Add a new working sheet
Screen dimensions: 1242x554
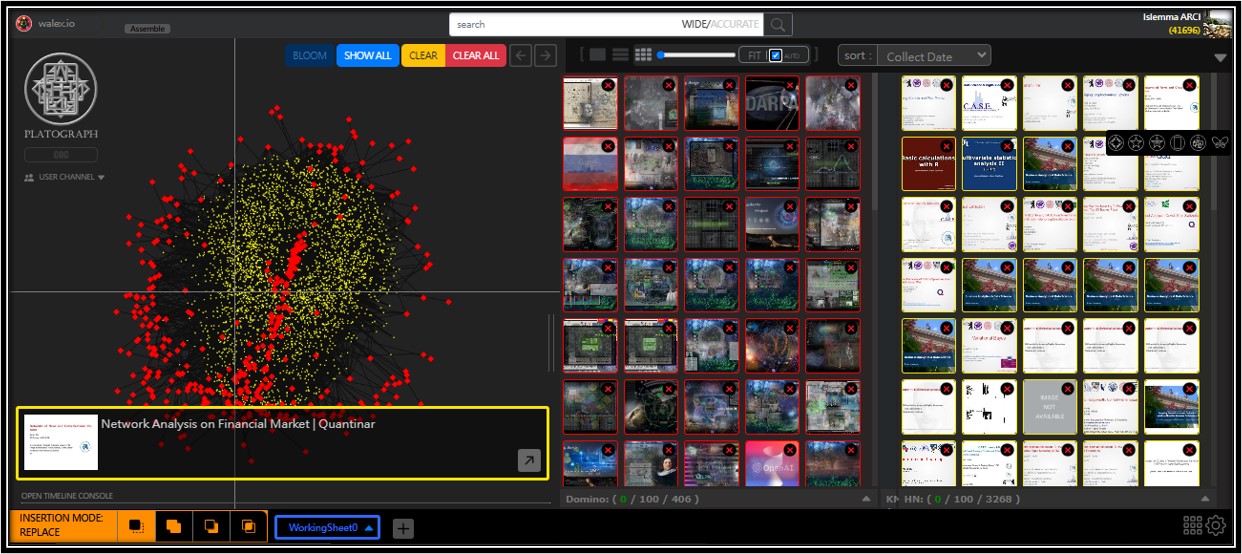(403, 528)
